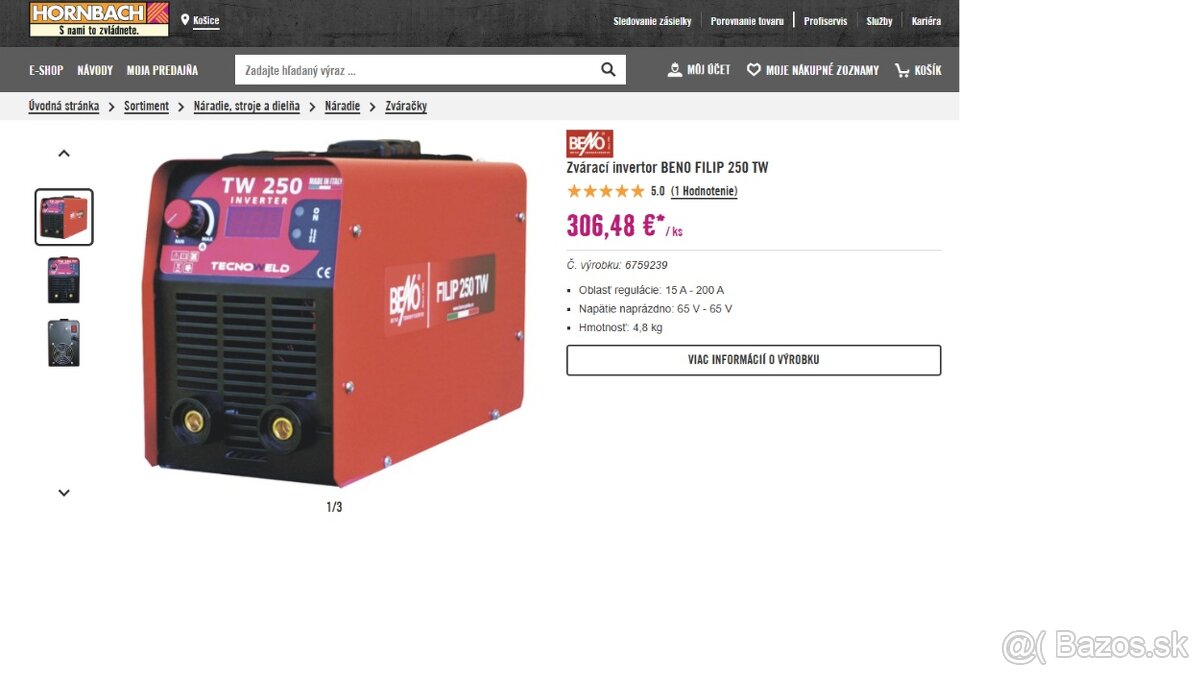Screen dimensions: 1200x675
Task: Open the MOJA PREDAJŇA menu
Action: coord(162,70)
